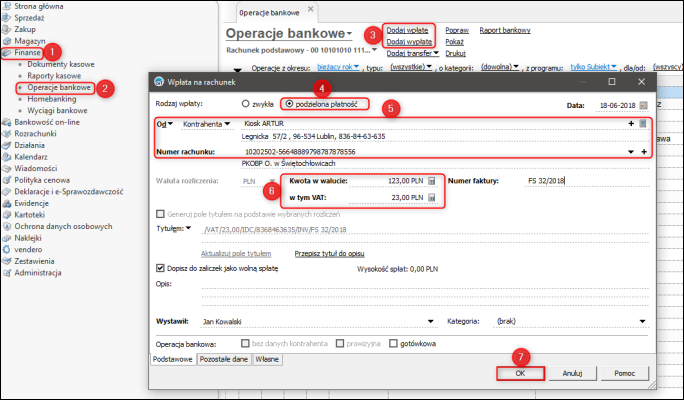The image size is (684, 400).
Task: Click the Wiadomości module icon
Action: pos(7,168)
